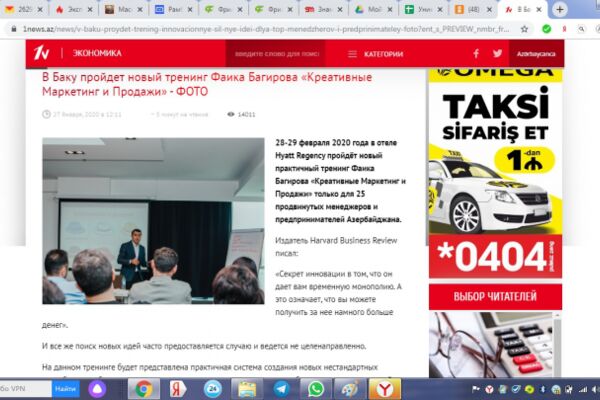
Task: Click the red Yandex extension icon
Action: pos(564,29)
